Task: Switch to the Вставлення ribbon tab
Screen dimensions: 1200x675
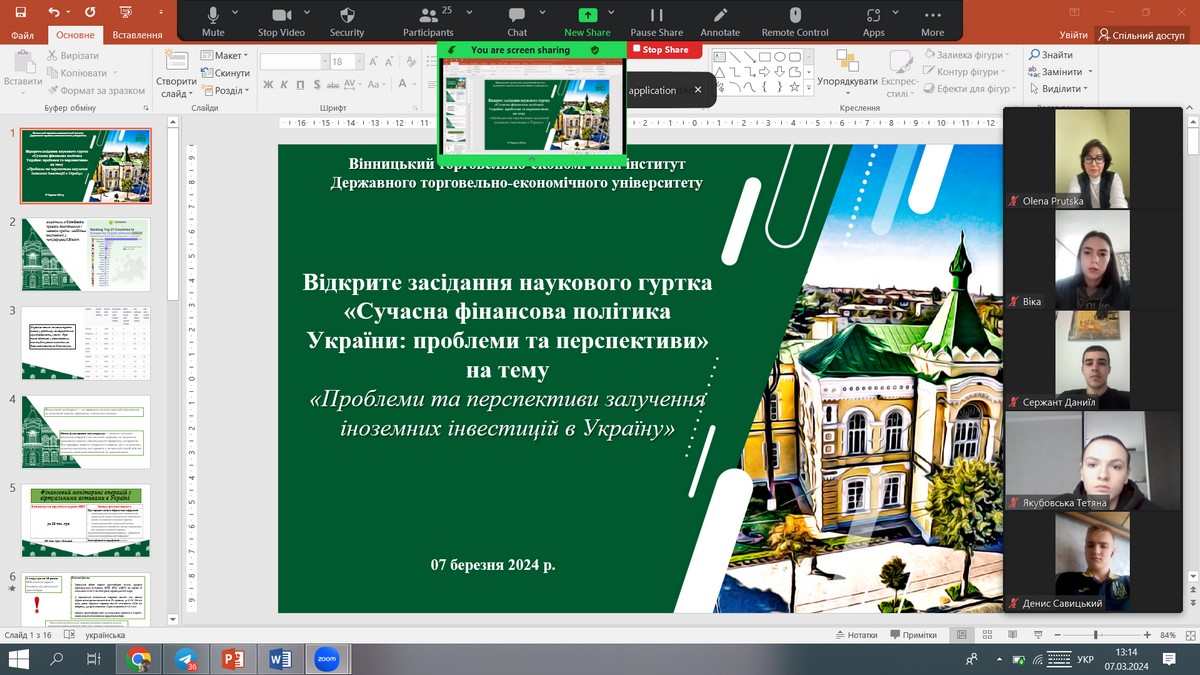Action: coord(137,35)
